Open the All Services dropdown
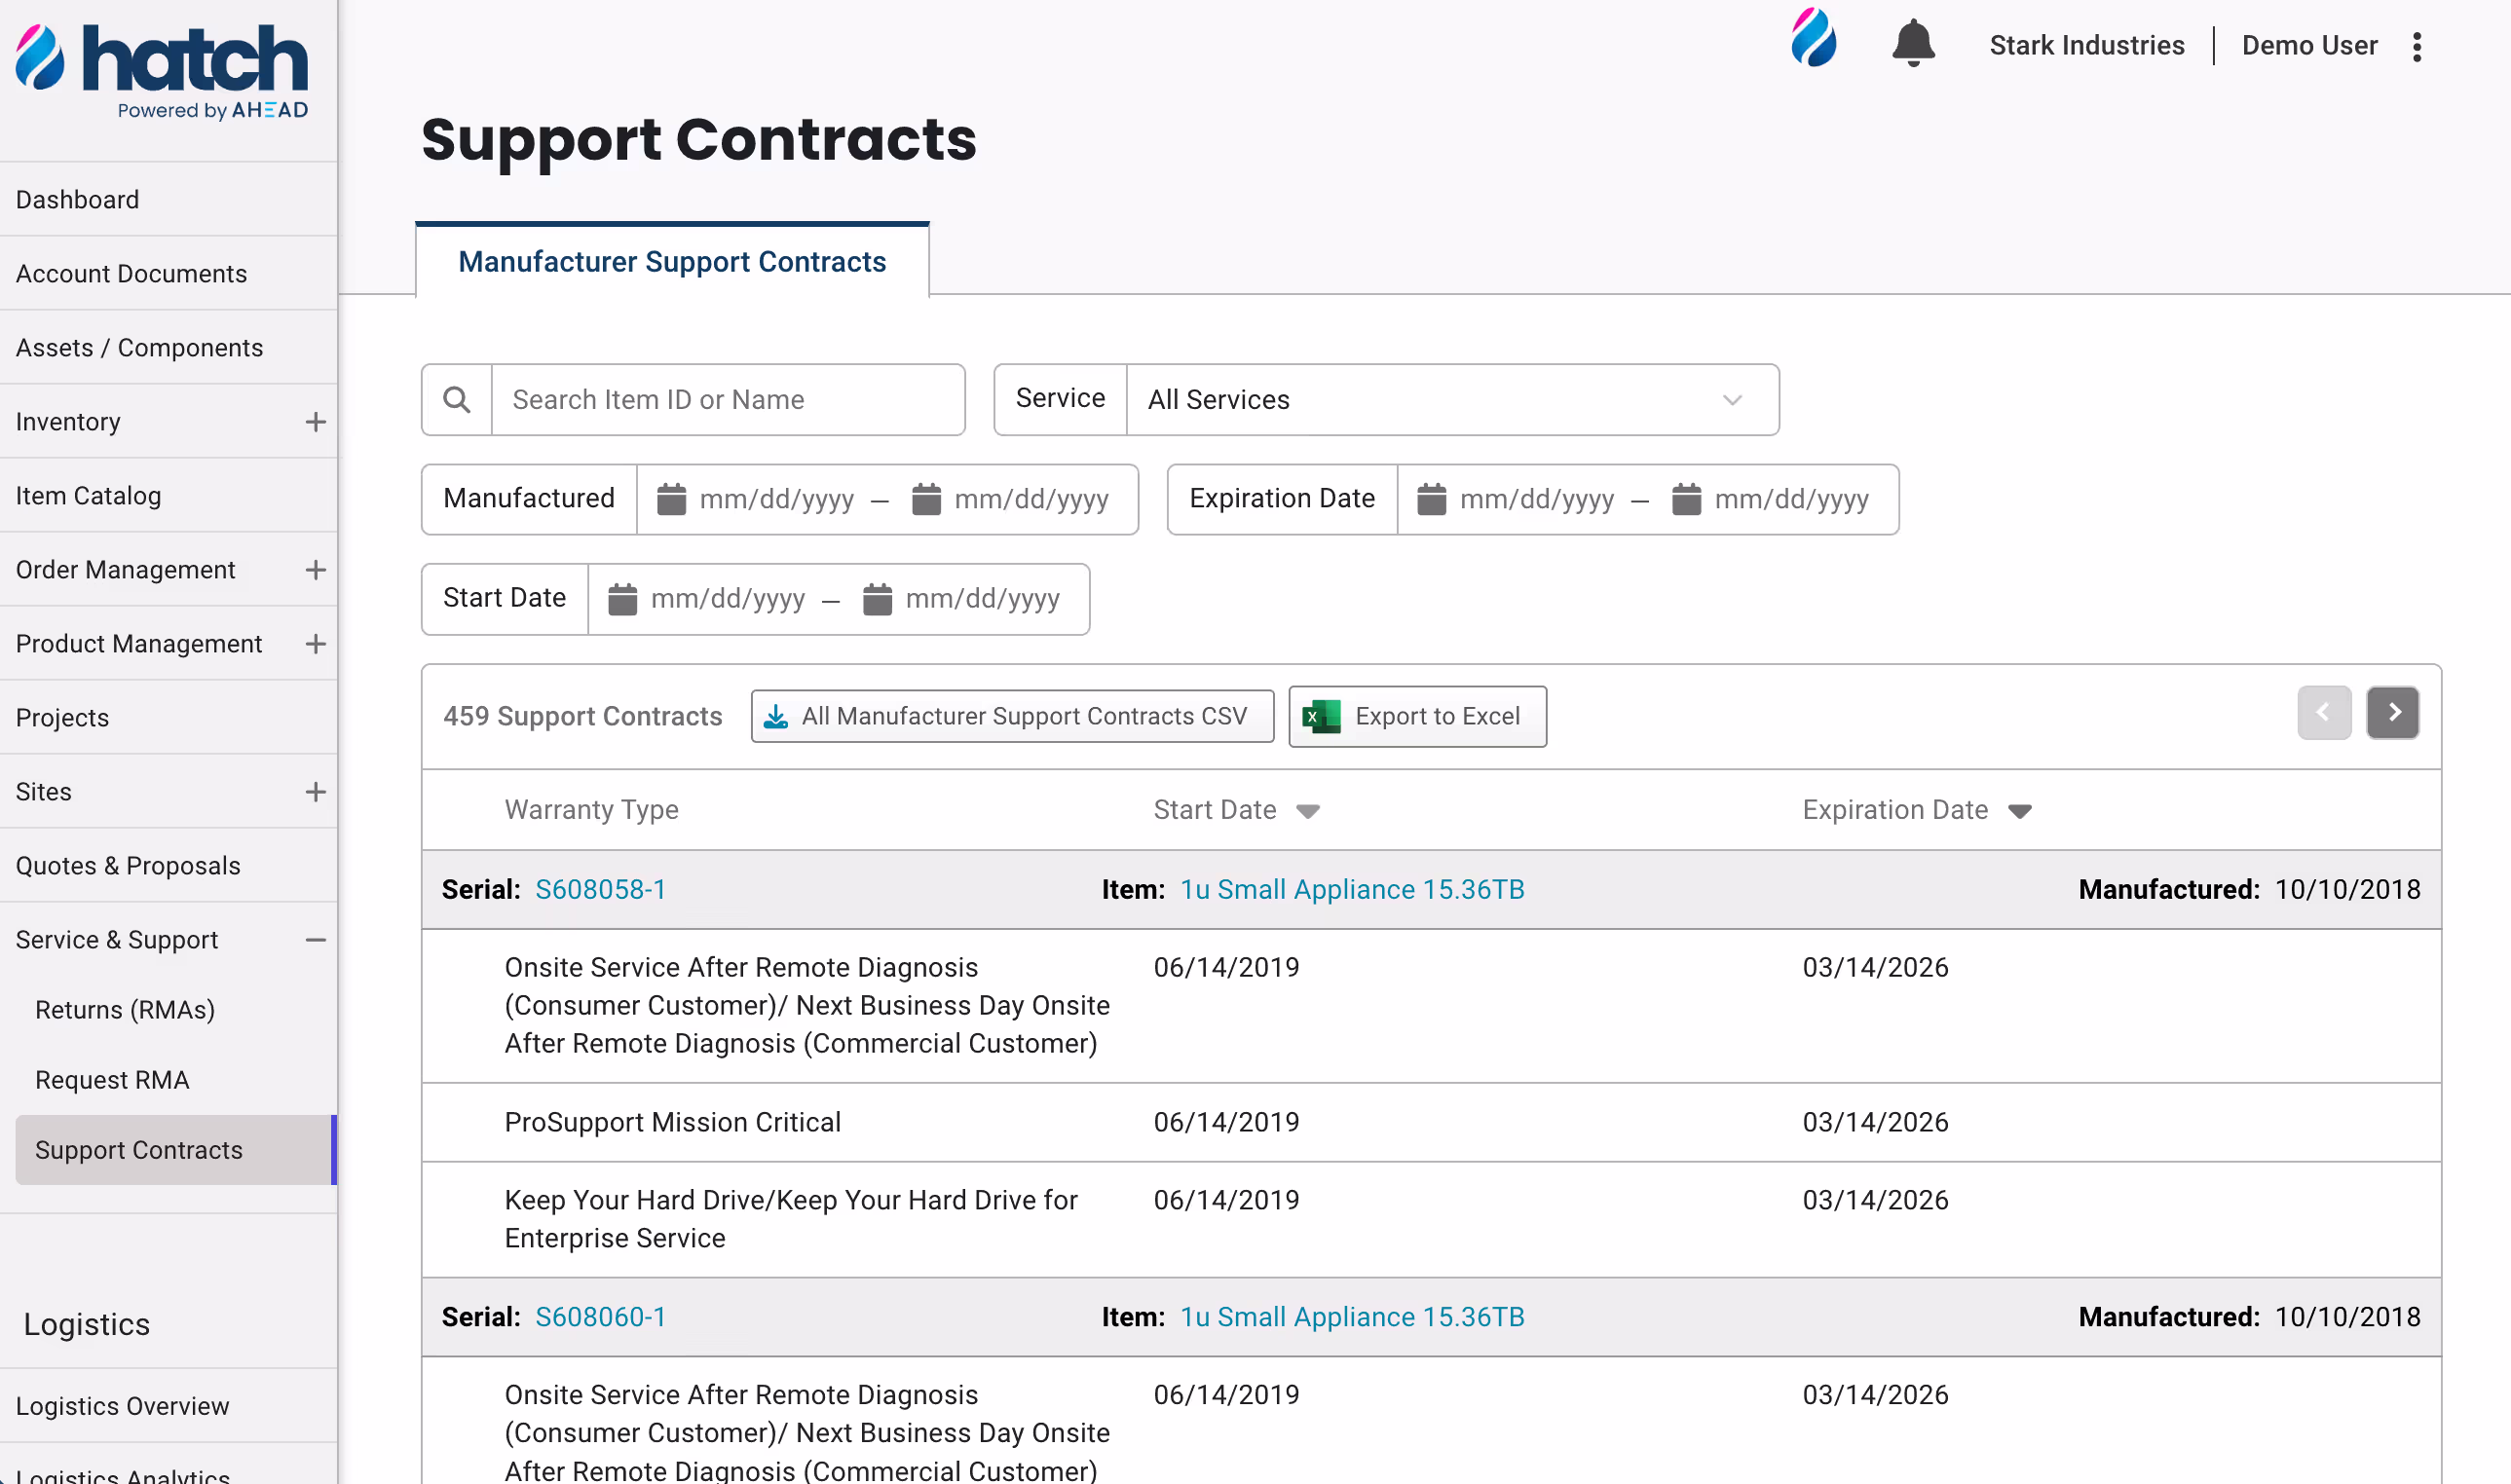 [x=1451, y=400]
